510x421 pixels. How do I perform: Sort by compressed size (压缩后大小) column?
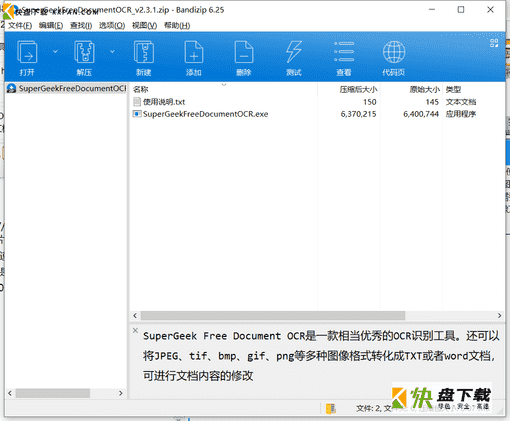pyautogui.click(x=349, y=89)
